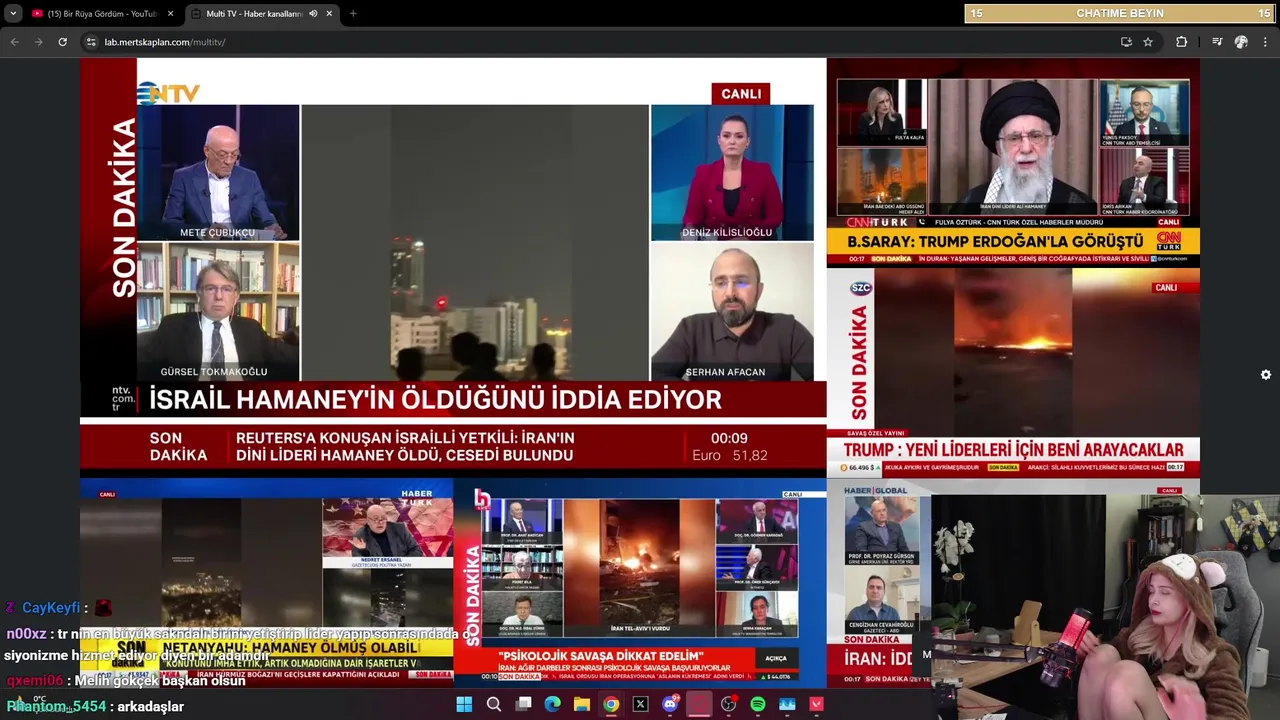Bookmark this page with the star
This screenshot has height=720, width=1280.
pyautogui.click(x=1148, y=42)
